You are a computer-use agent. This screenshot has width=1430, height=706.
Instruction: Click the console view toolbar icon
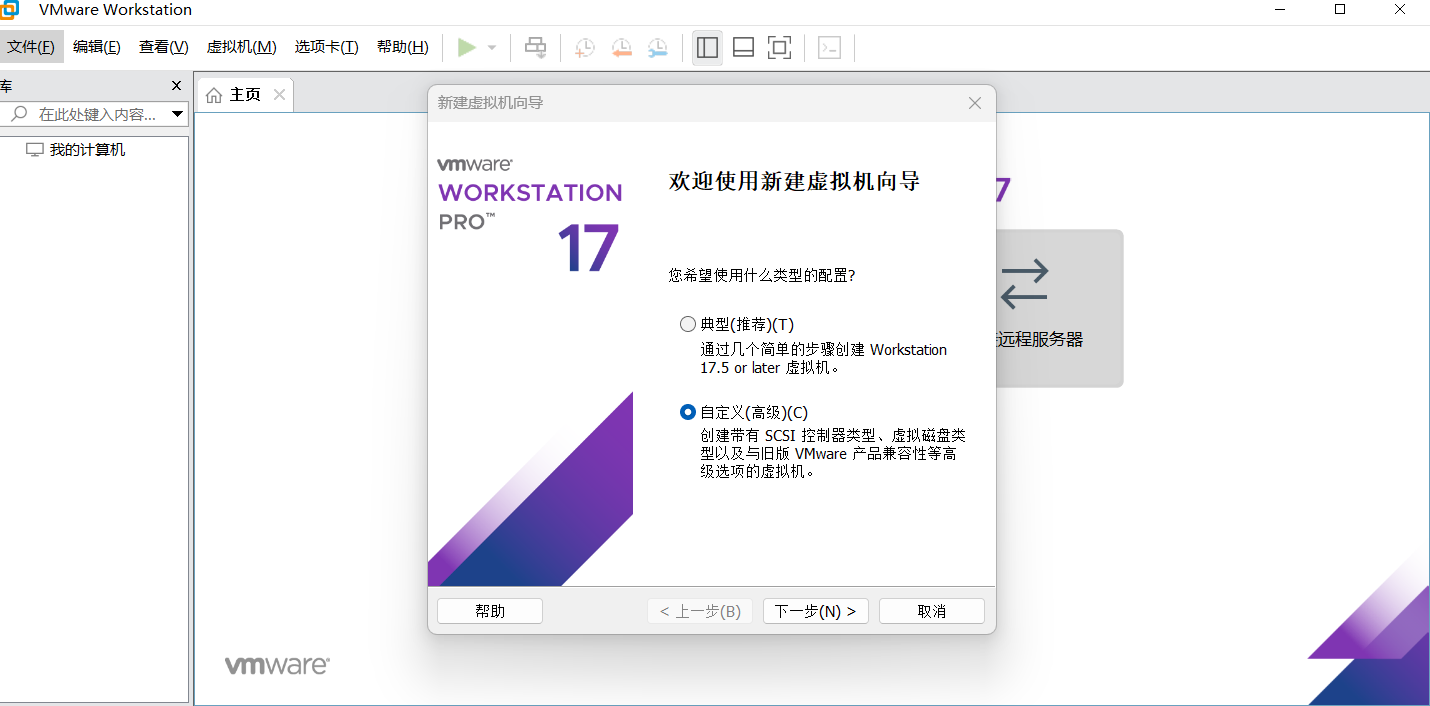pos(829,47)
